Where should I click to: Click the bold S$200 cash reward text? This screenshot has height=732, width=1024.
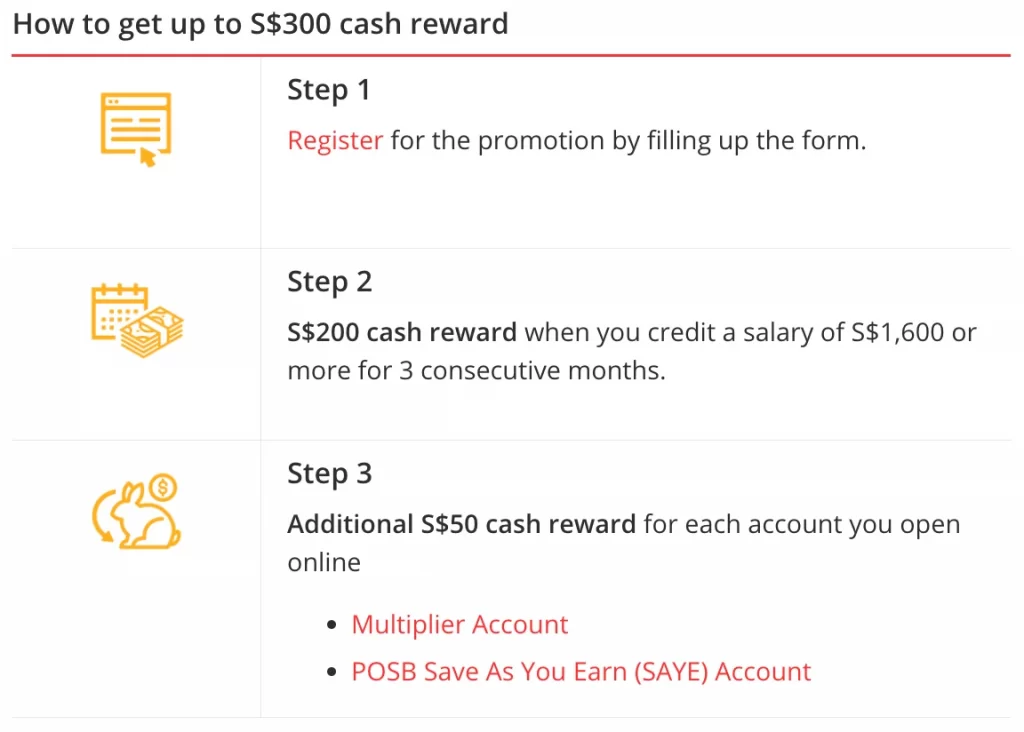(402, 332)
